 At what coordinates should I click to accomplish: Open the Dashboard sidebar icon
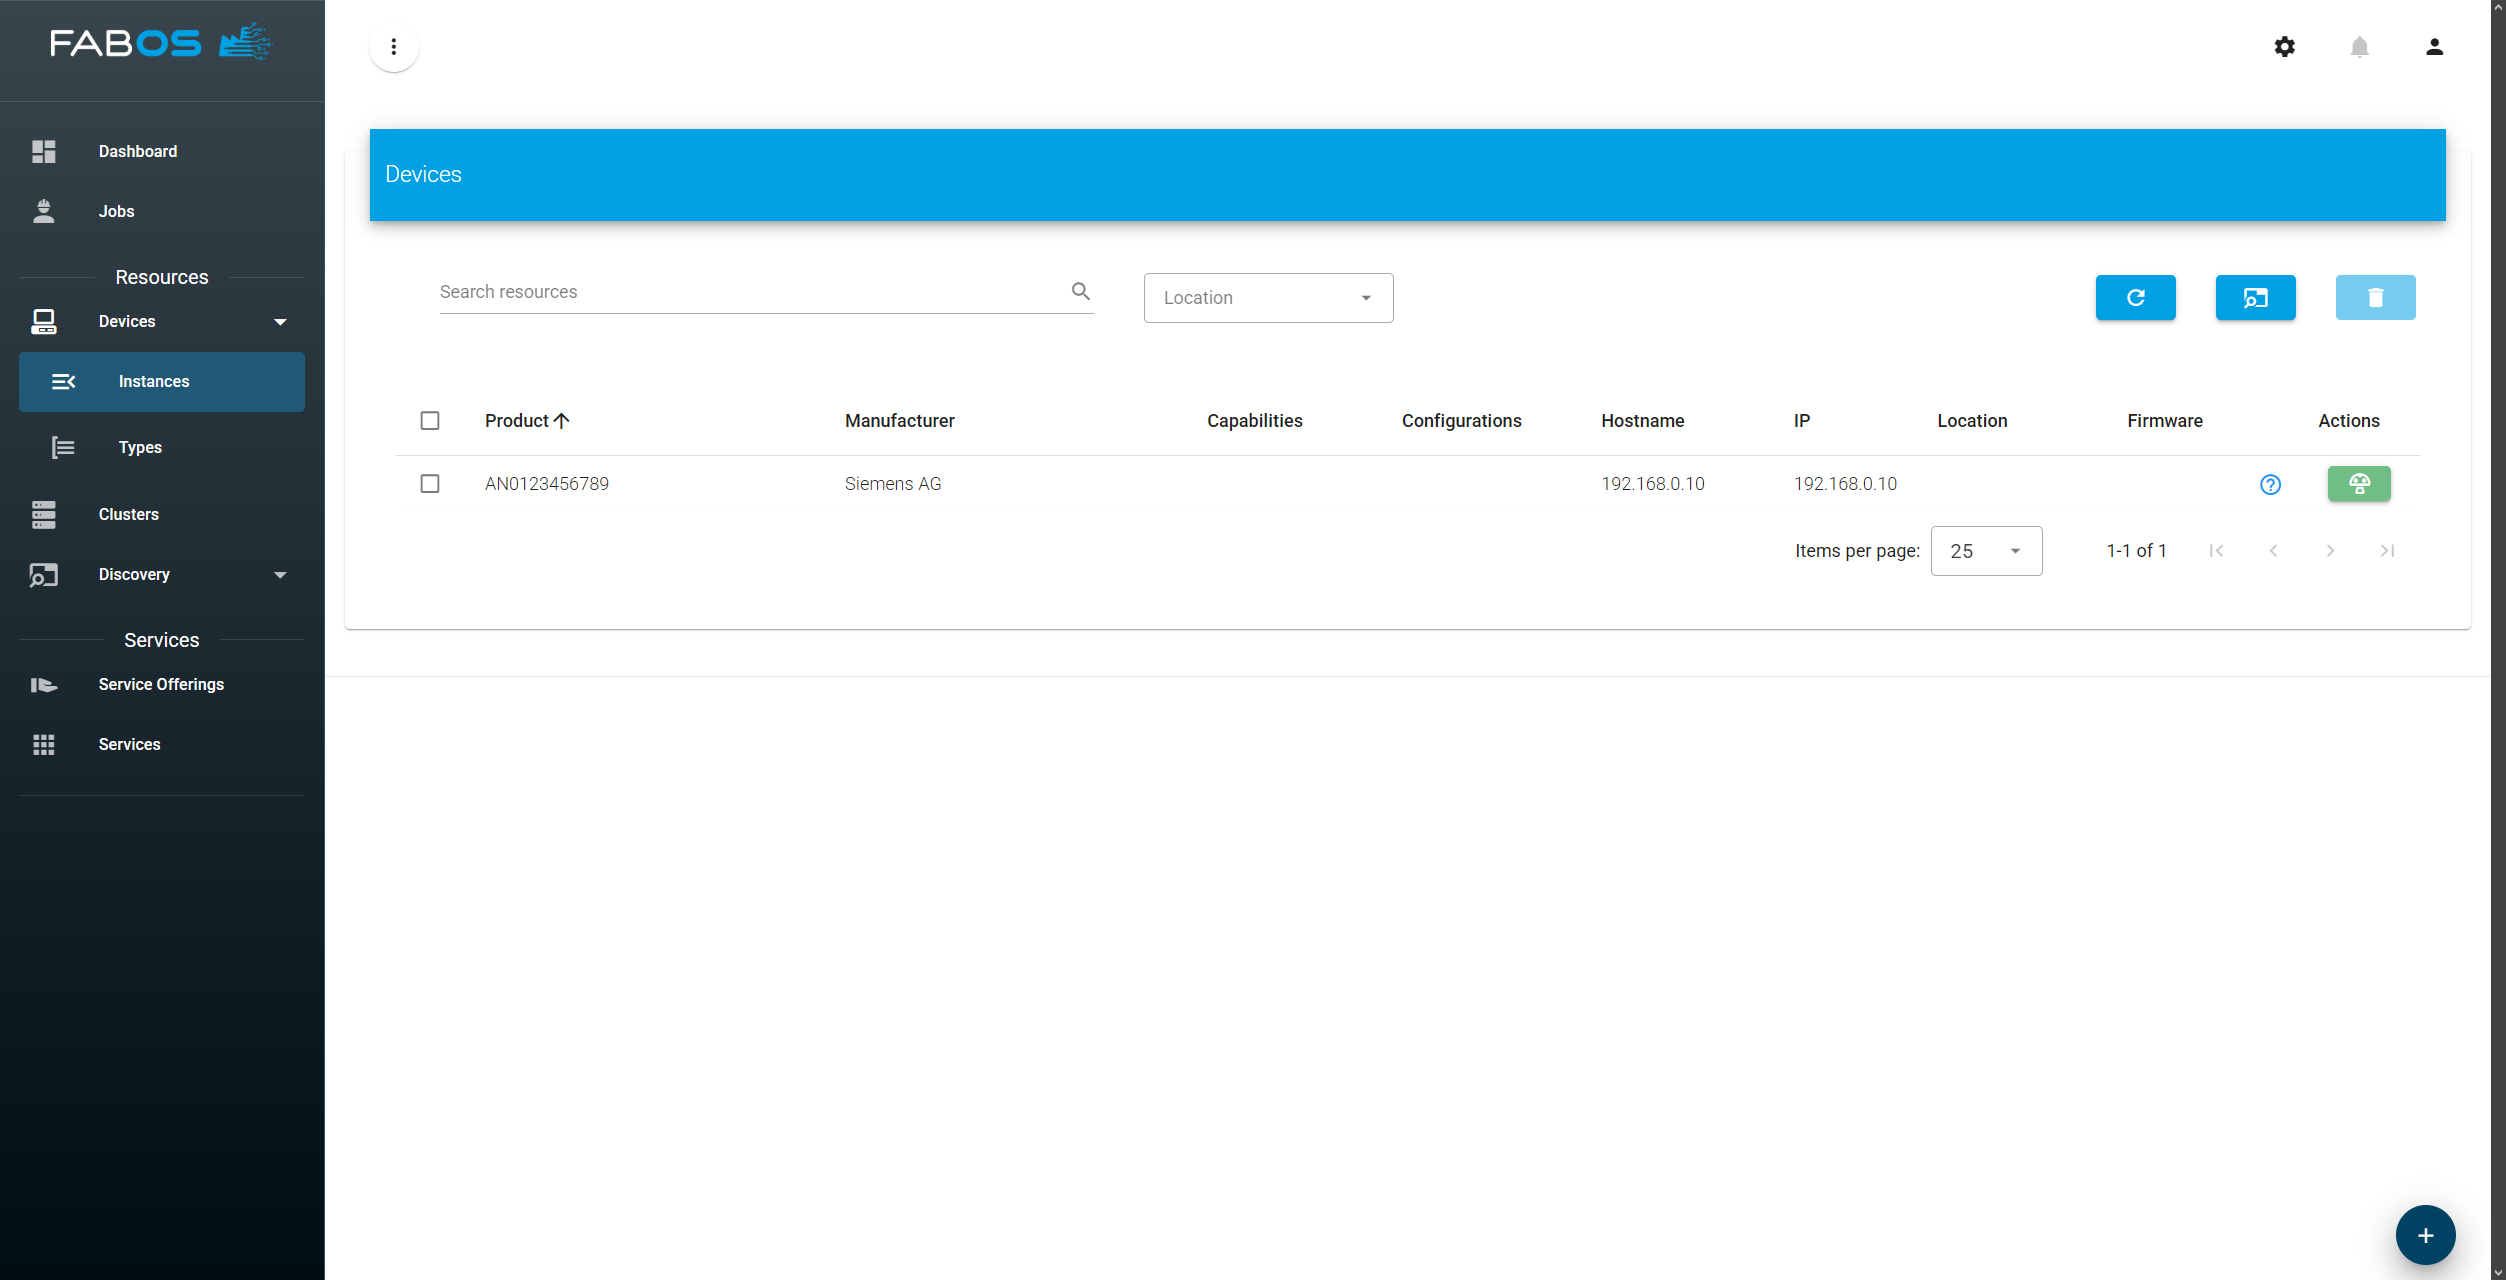point(44,151)
